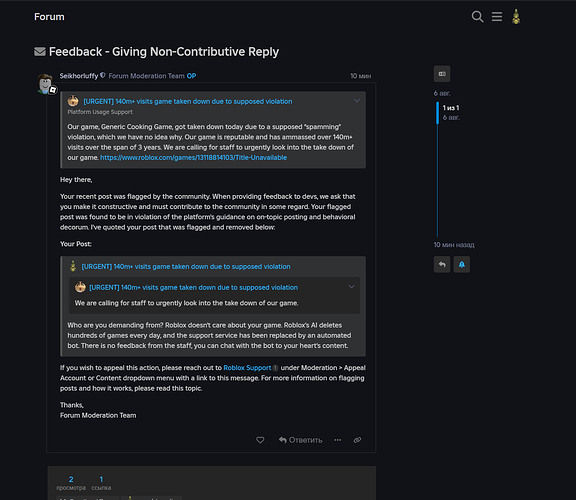Viewport: 576px width, 500px height.
Task: Like the post with the heart icon
Action: 260,440
